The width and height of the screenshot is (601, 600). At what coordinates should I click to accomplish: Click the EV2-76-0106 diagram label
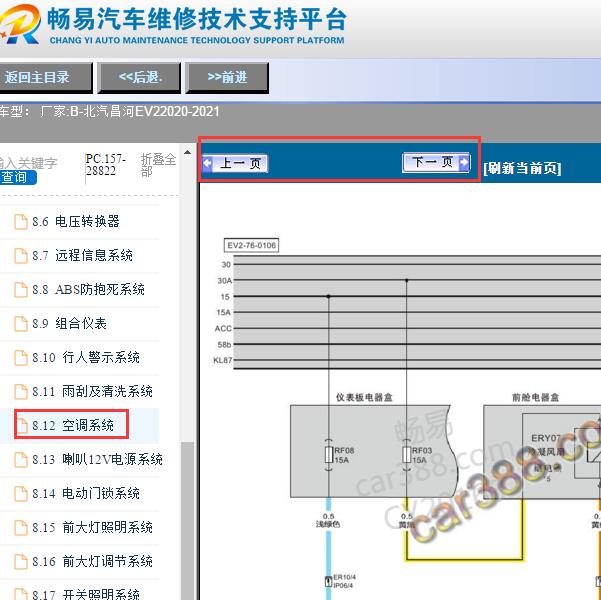(x=251, y=245)
